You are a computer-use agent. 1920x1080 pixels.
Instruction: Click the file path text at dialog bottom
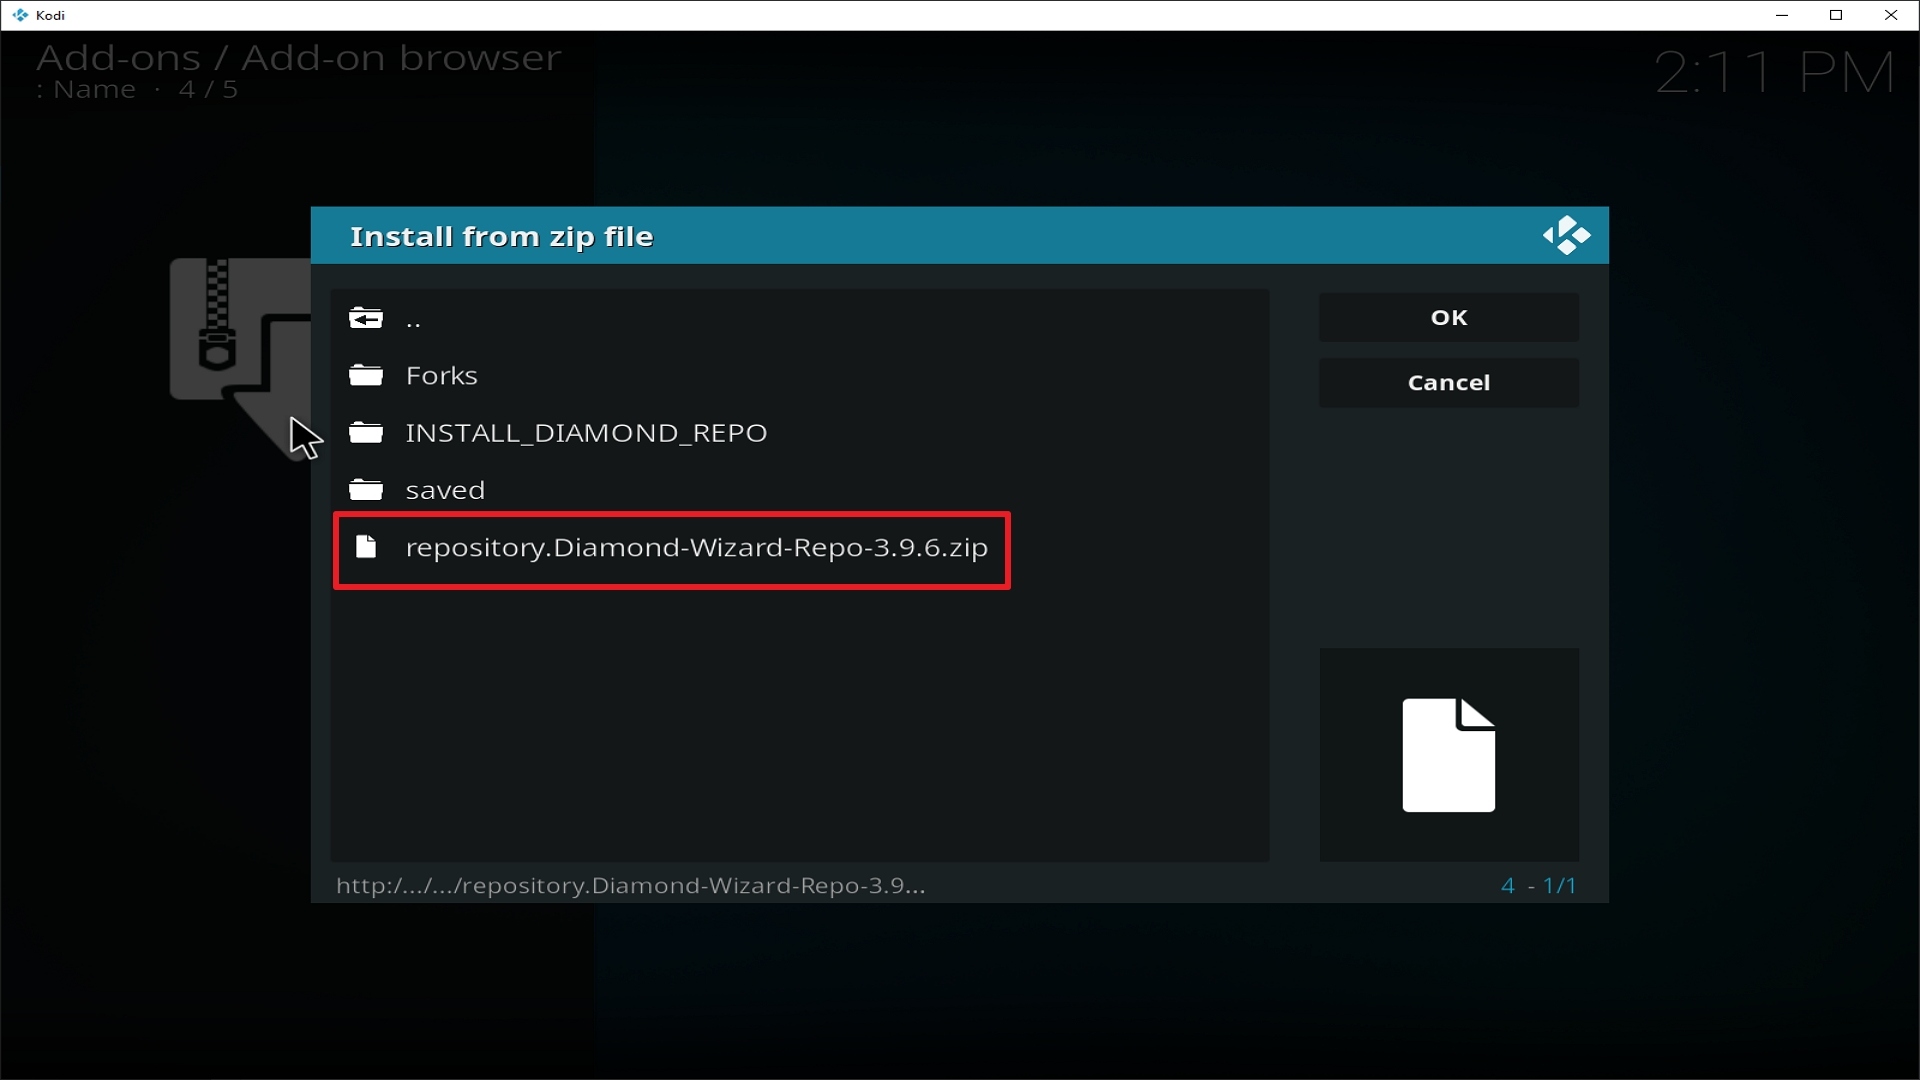tap(631, 886)
